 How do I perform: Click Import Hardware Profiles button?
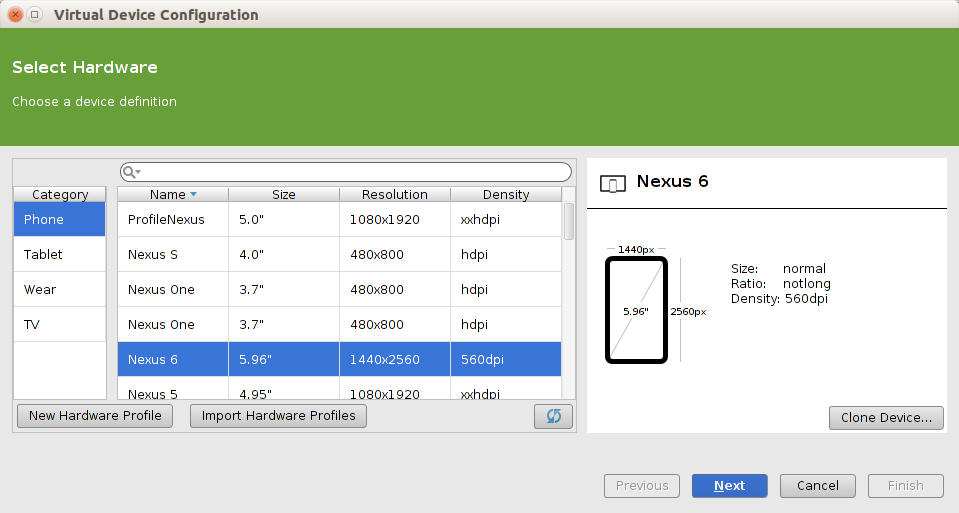(x=279, y=416)
